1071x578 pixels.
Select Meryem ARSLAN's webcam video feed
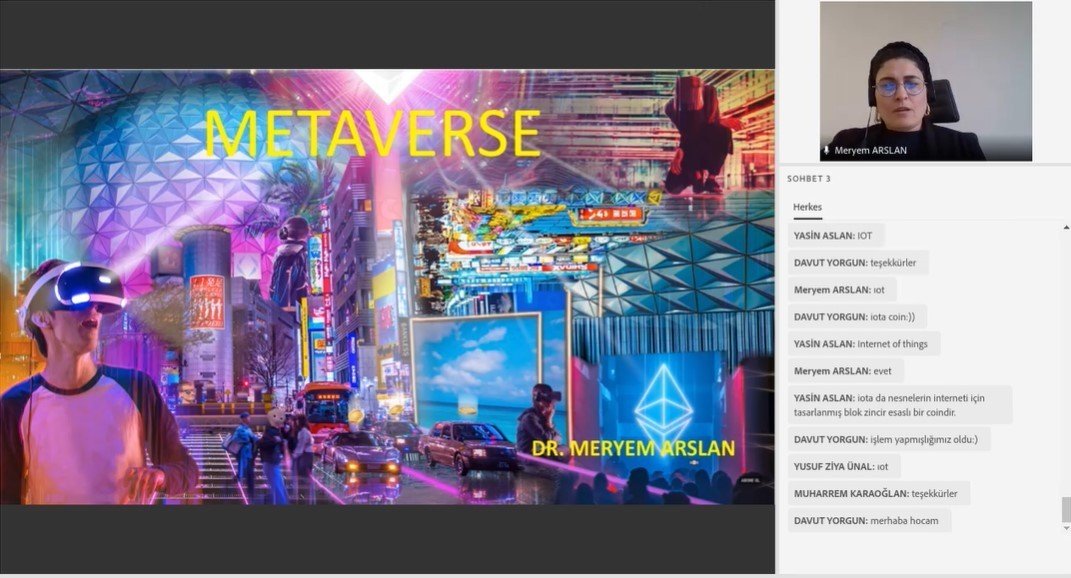(927, 80)
